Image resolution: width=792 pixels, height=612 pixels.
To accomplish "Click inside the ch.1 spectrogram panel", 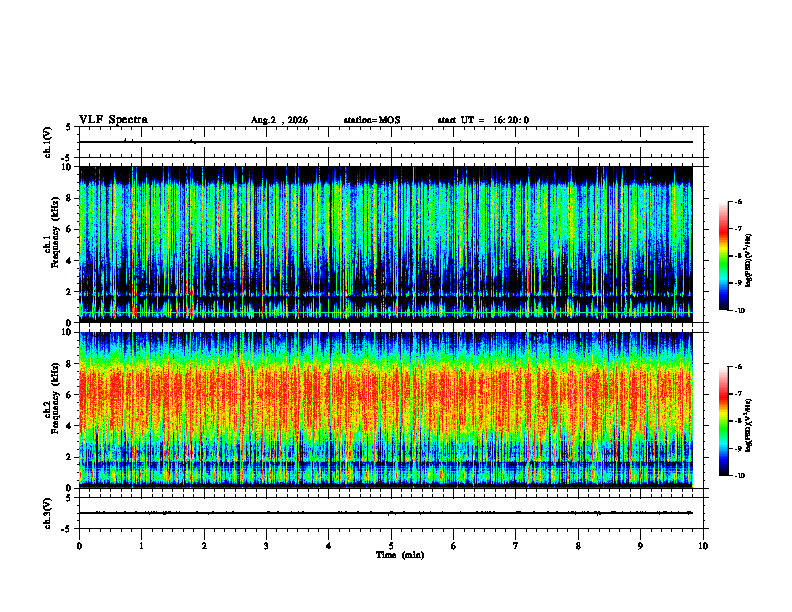I will click(x=386, y=244).
